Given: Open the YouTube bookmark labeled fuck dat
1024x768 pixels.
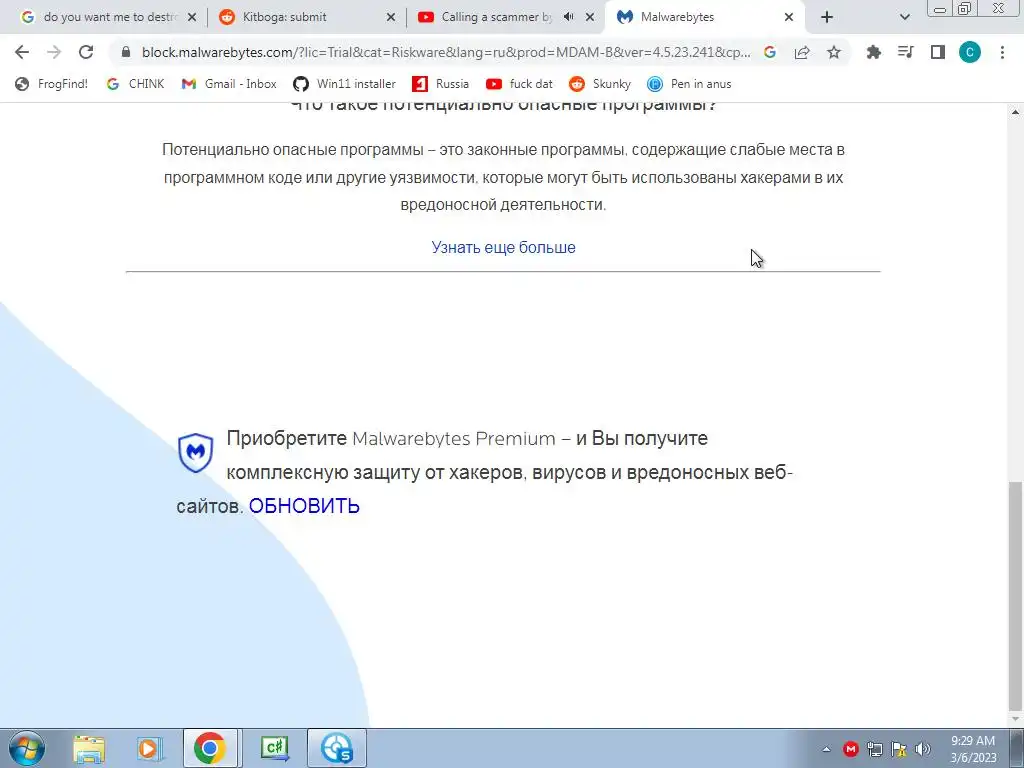Looking at the screenshot, I should point(520,84).
